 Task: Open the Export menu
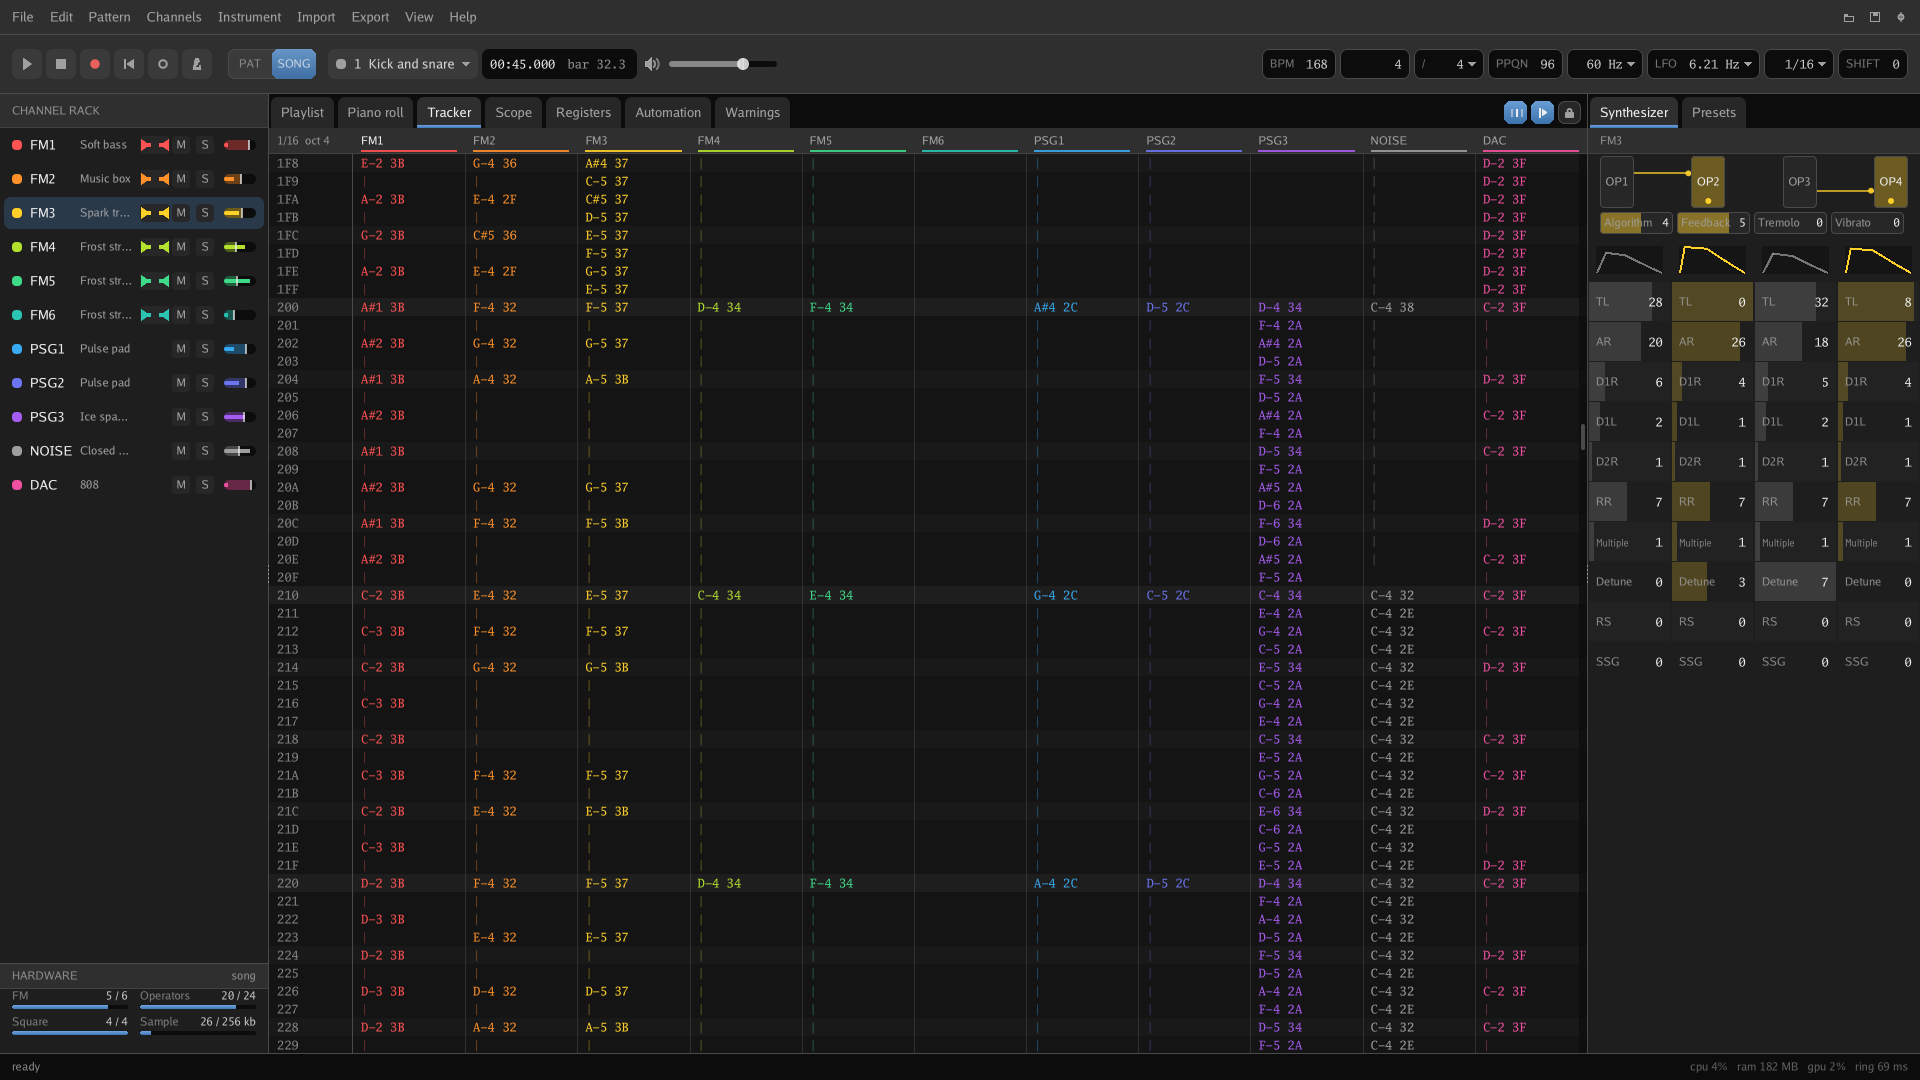370,17
